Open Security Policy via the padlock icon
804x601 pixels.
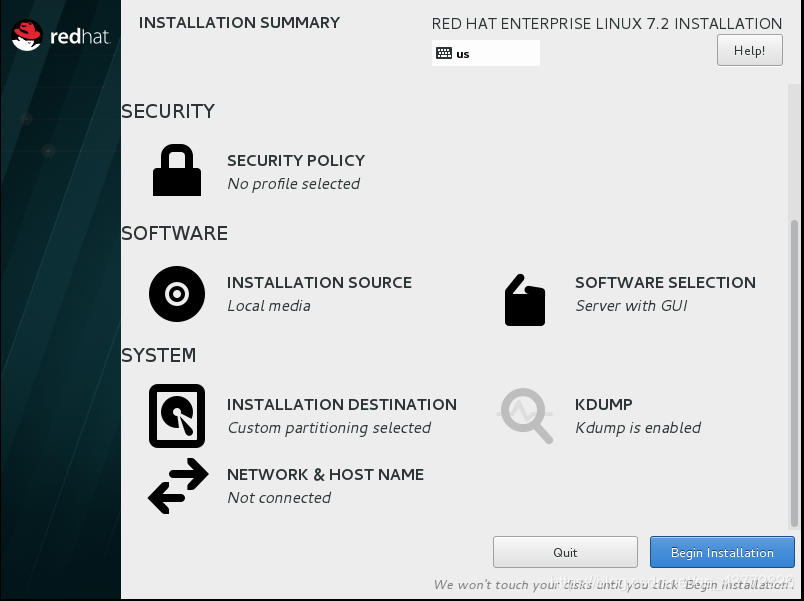[x=177, y=170]
